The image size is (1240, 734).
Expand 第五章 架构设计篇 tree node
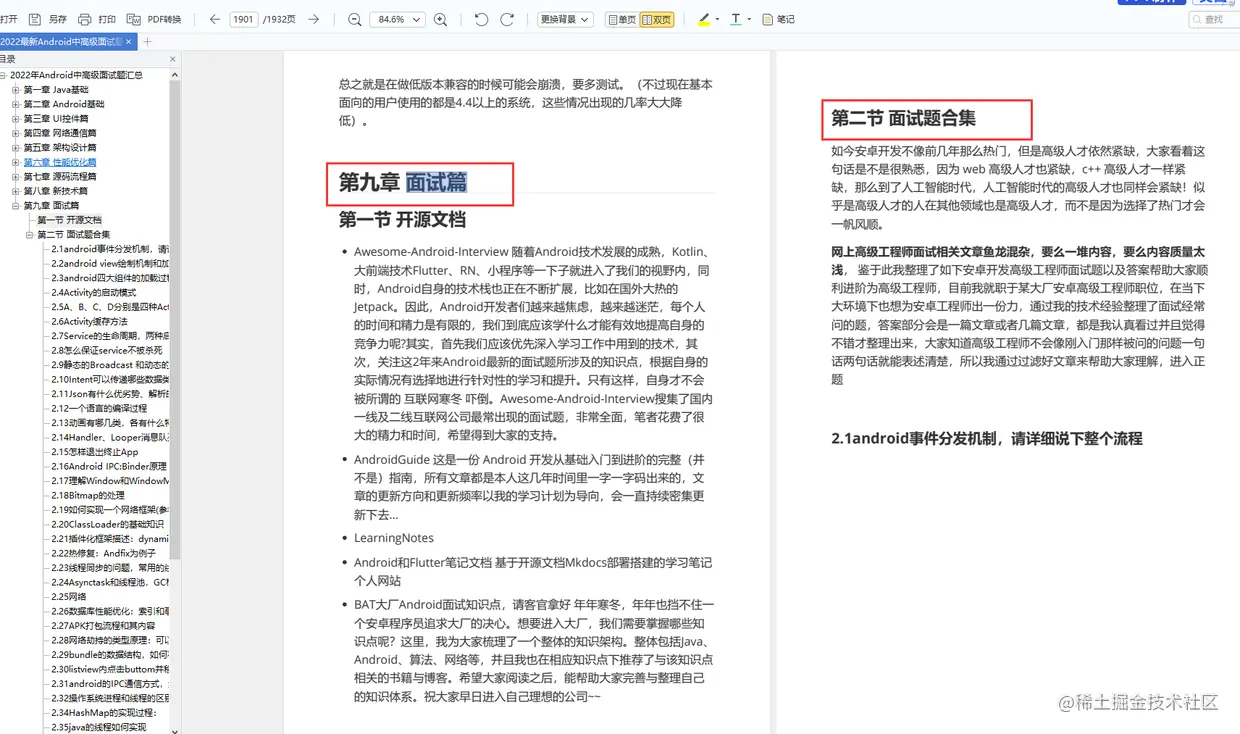(16, 147)
